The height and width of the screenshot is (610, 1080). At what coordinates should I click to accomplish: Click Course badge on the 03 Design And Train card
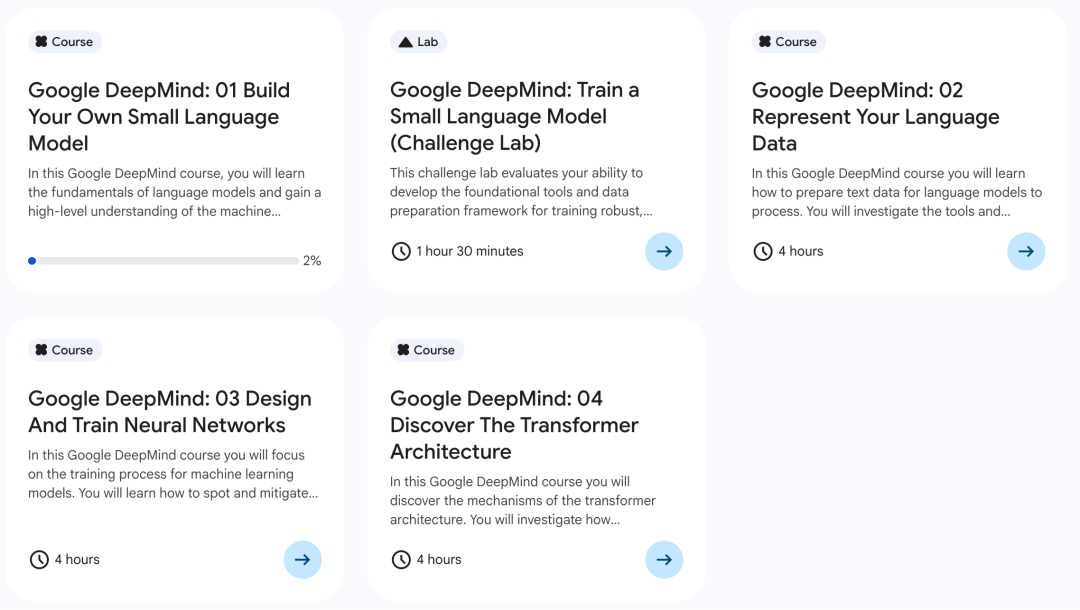point(64,350)
